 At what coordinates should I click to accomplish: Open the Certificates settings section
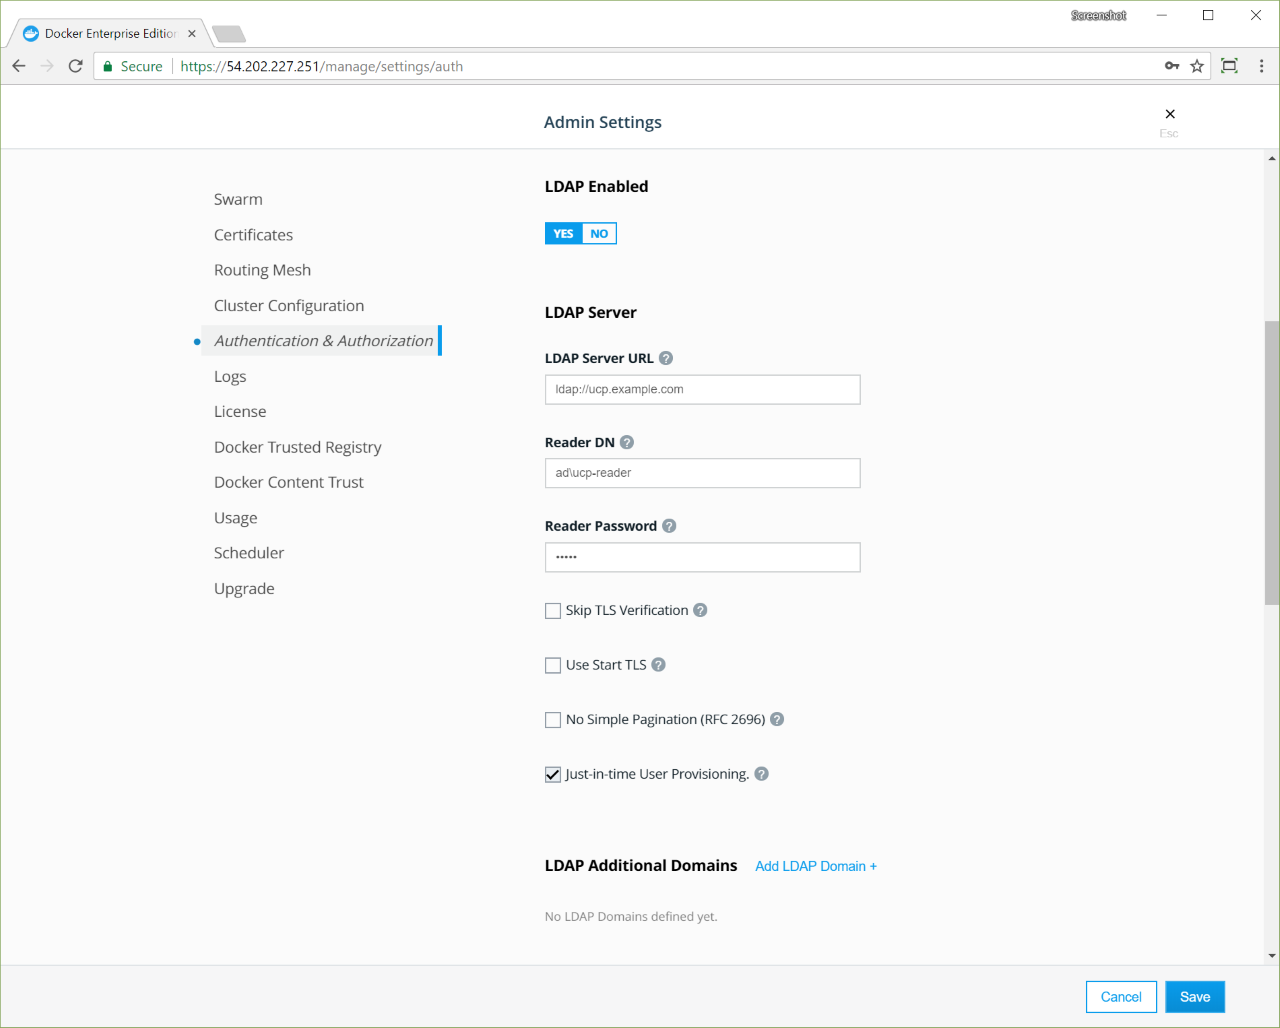click(x=253, y=235)
